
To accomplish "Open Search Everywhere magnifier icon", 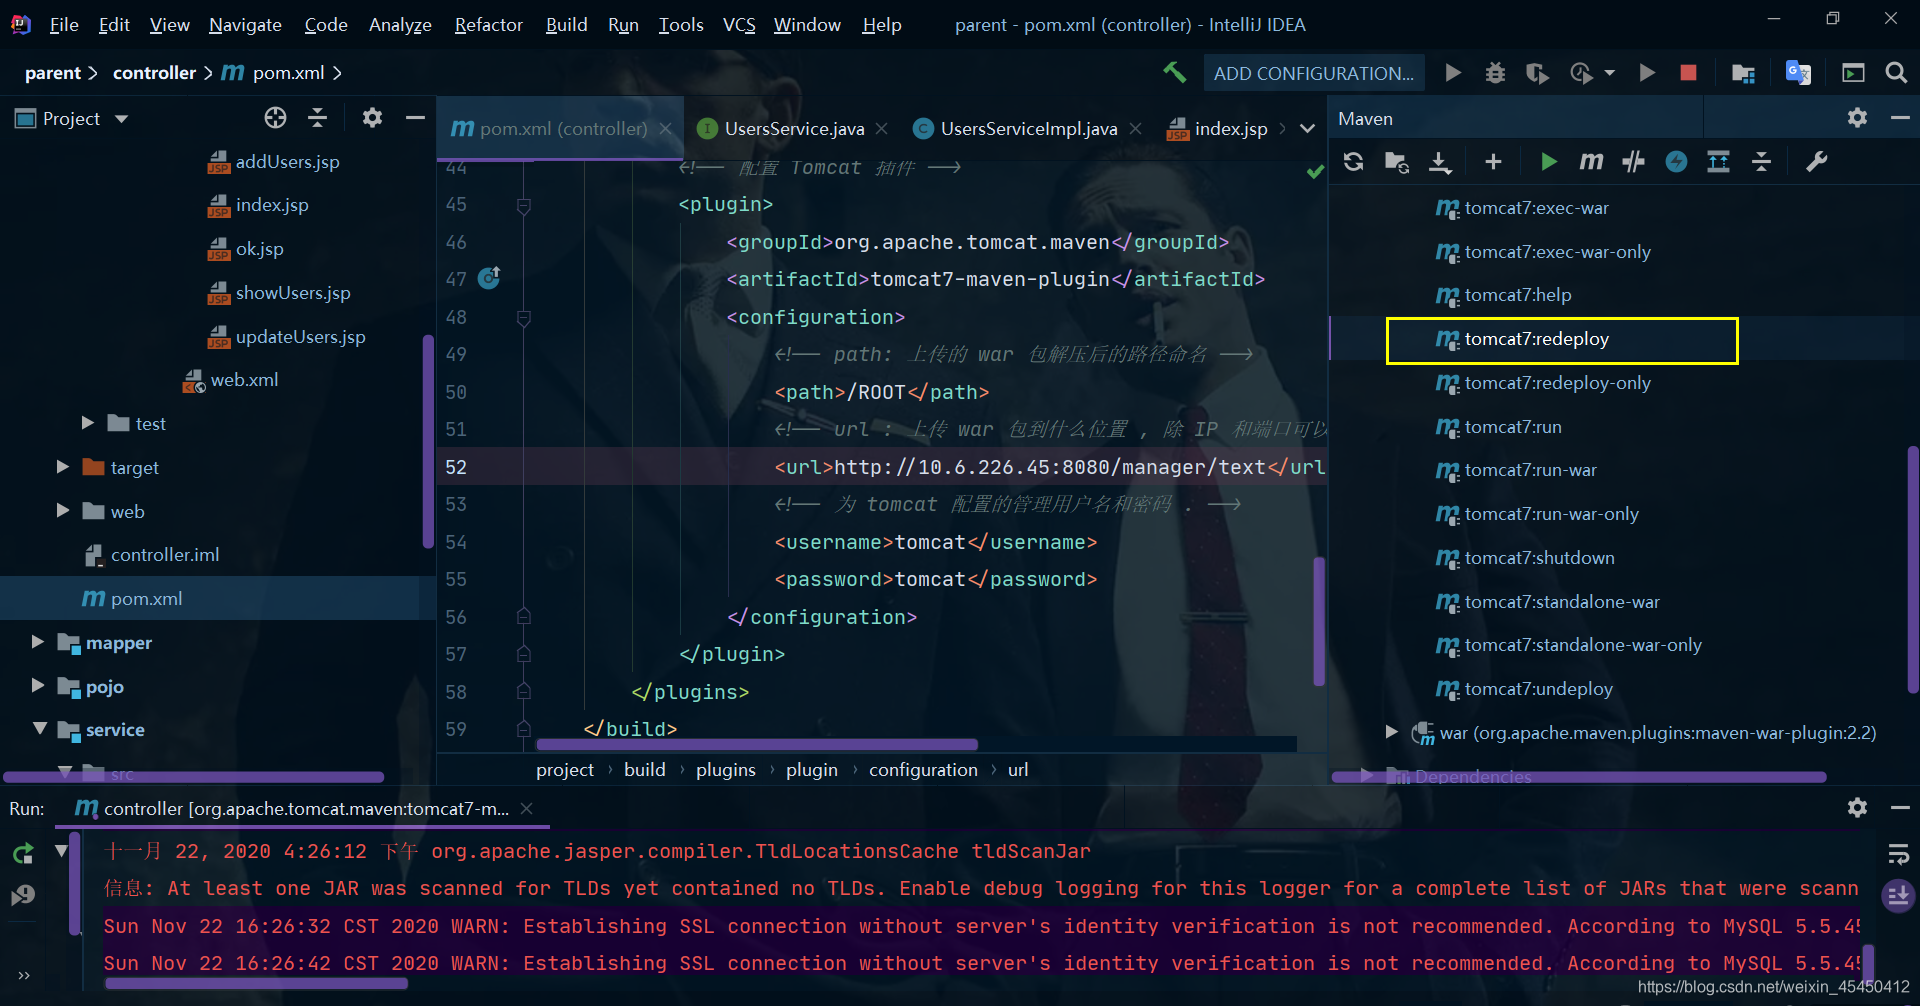I will pyautogui.click(x=1895, y=72).
